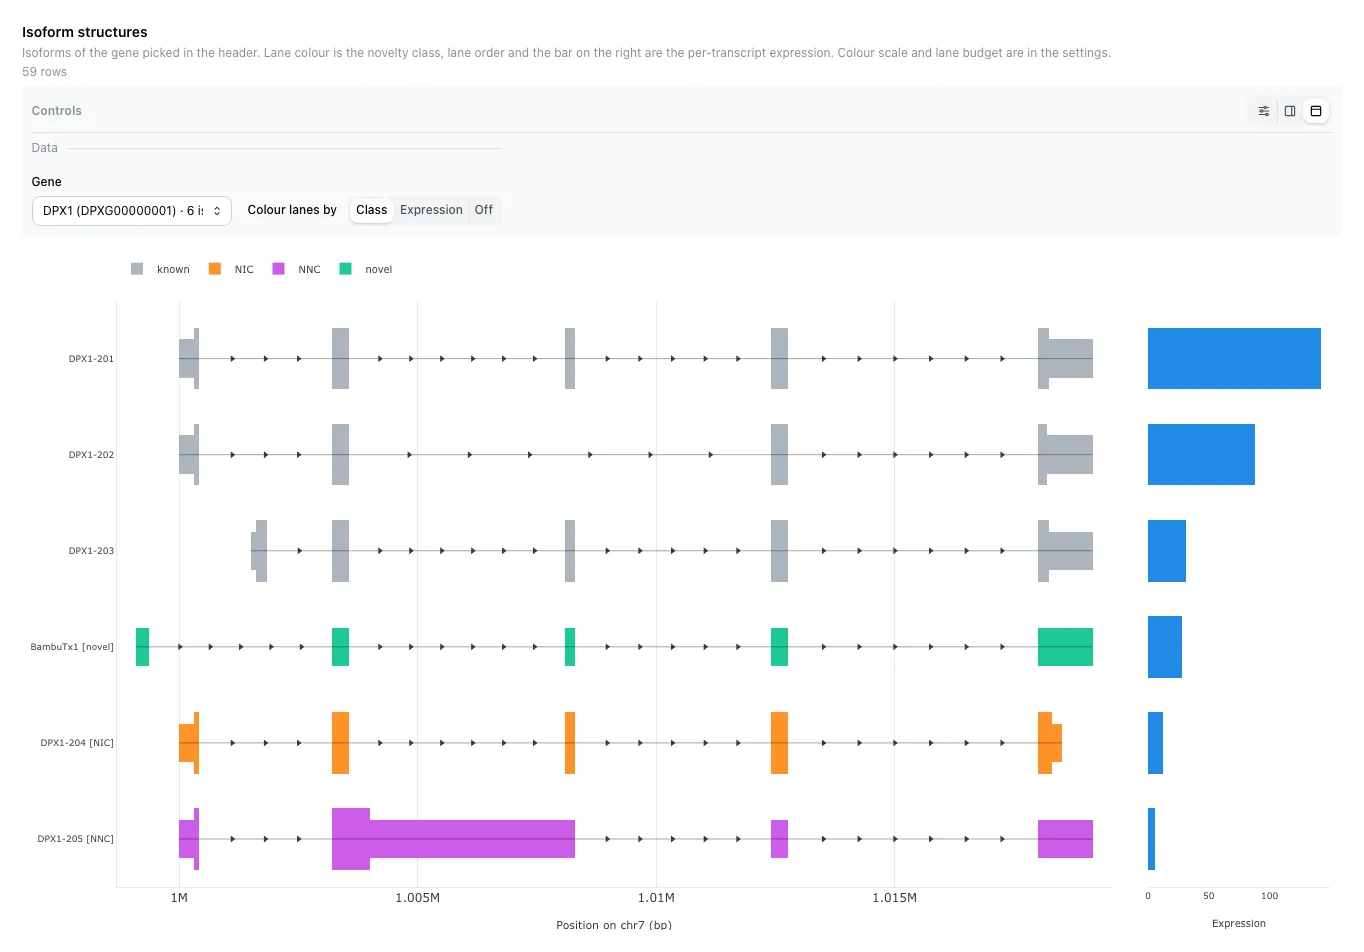Image resolution: width=1364 pixels, height=952 pixels.
Task: Click the Position on chr7 (bp) axis title
Action: [x=614, y=925]
